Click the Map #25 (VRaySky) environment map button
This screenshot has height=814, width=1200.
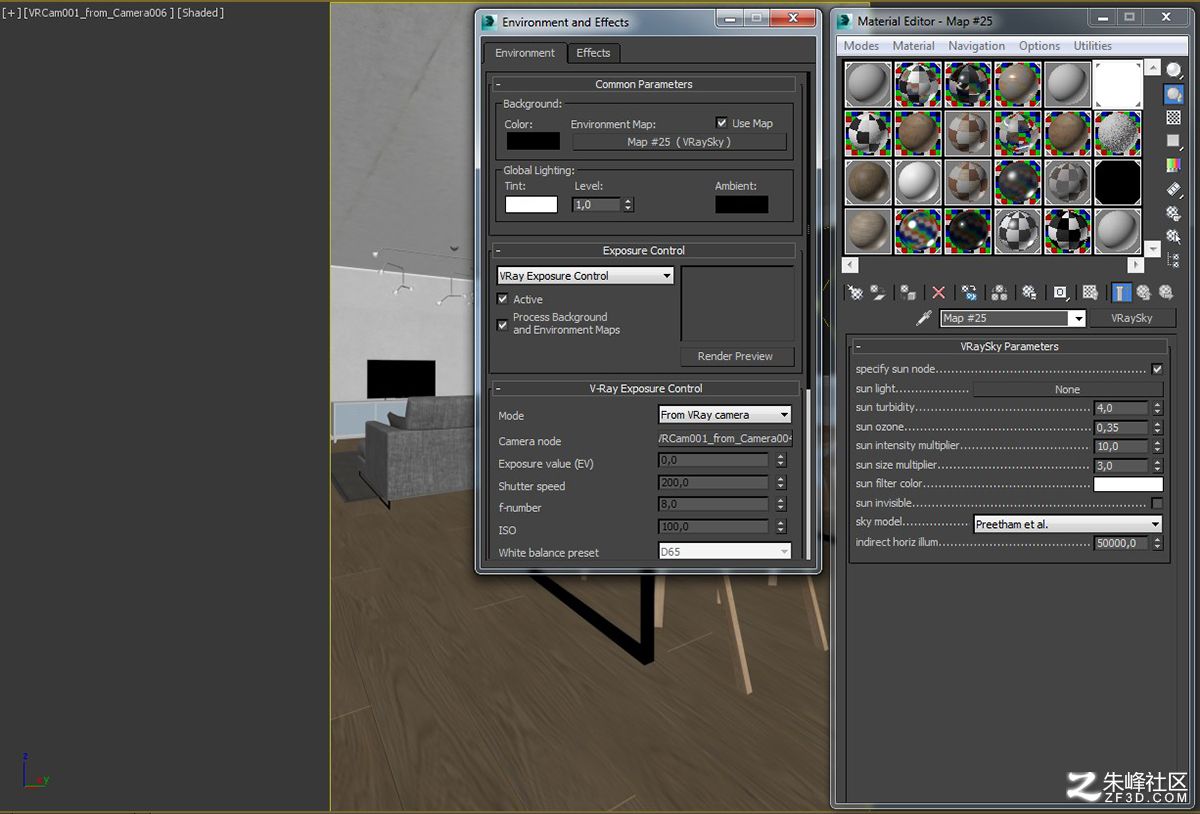679,142
